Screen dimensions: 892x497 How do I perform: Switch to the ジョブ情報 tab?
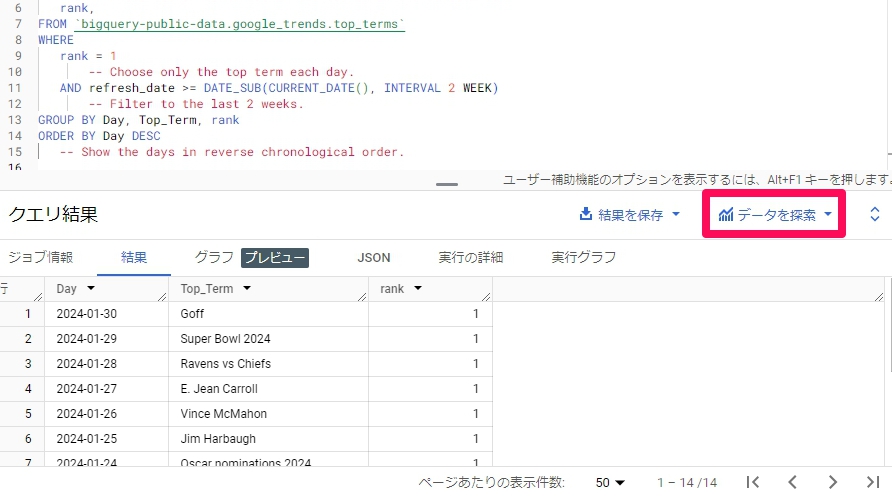pyautogui.click(x=40, y=258)
